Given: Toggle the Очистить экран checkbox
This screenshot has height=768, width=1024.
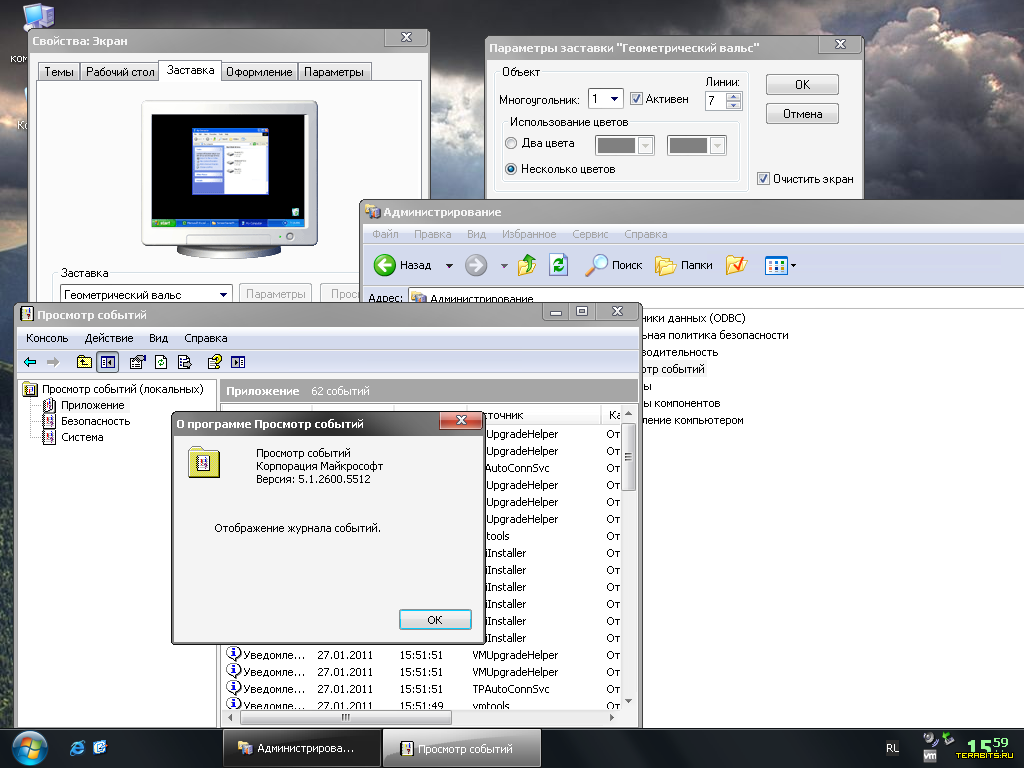Looking at the screenshot, I should click(764, 179).
